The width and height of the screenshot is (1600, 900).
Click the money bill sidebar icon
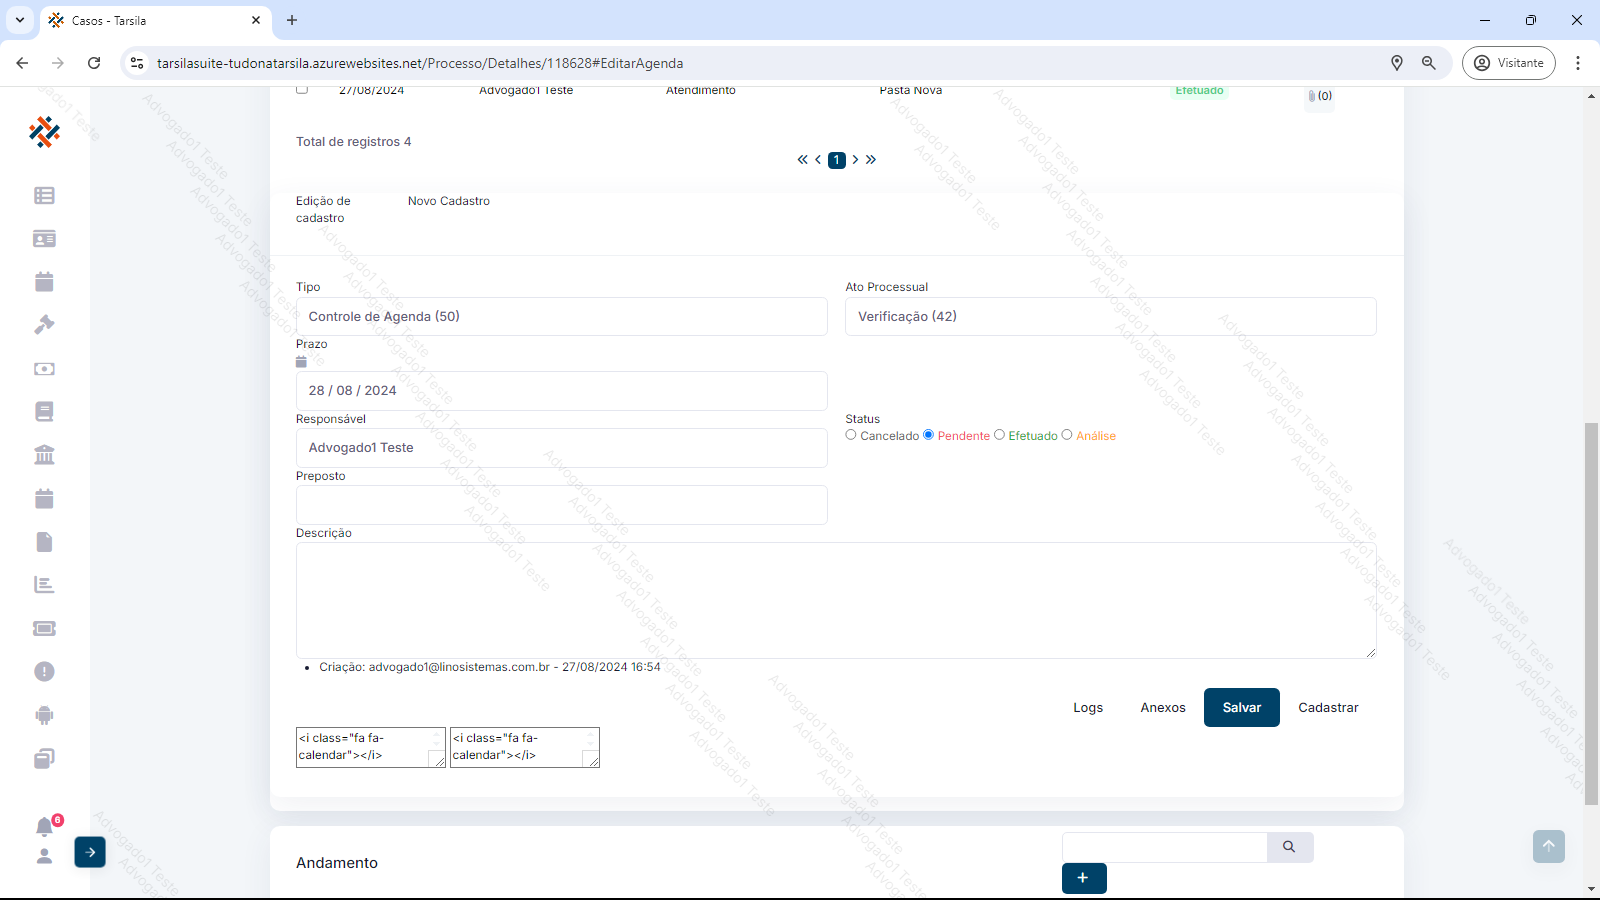pyautogui.click(x=44, y=369)
